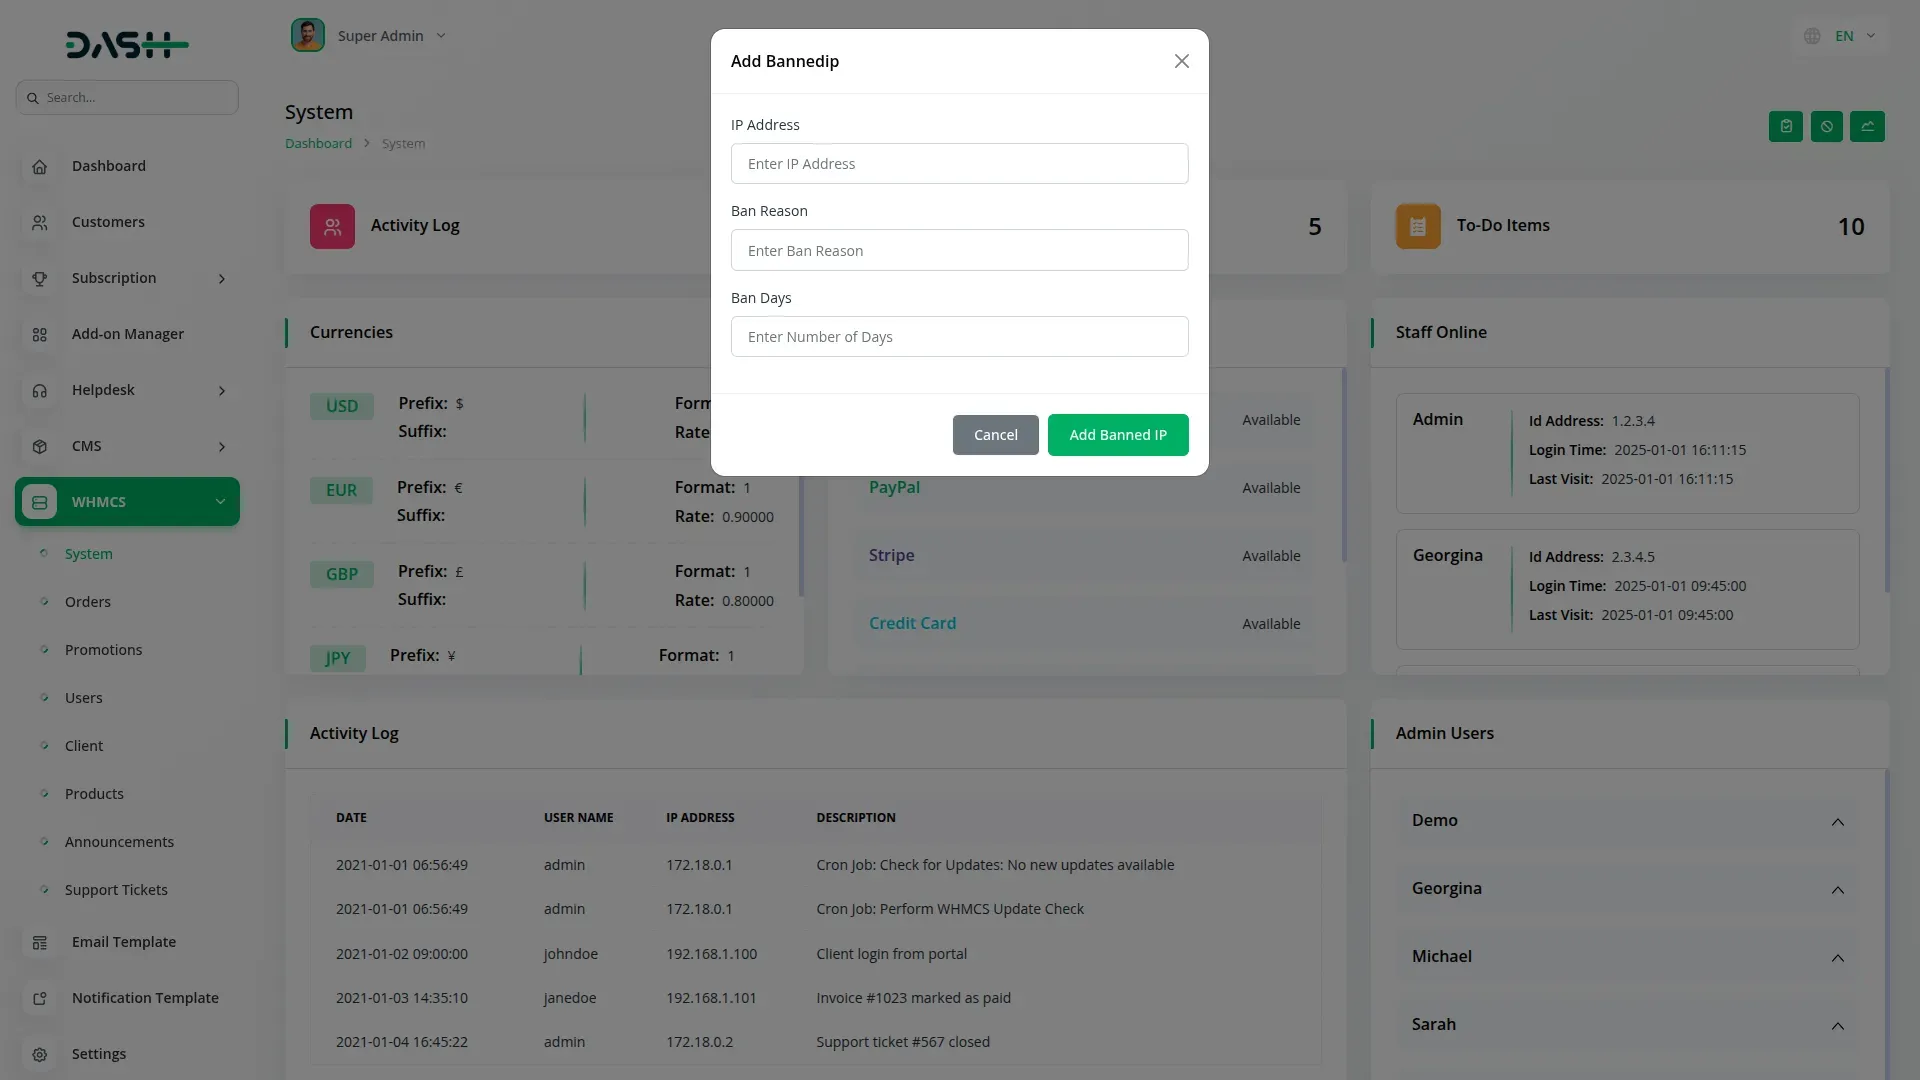Screen dimensions: 1920x1080
Task: Focus the IP Address input field
Action: pos(959,164)
